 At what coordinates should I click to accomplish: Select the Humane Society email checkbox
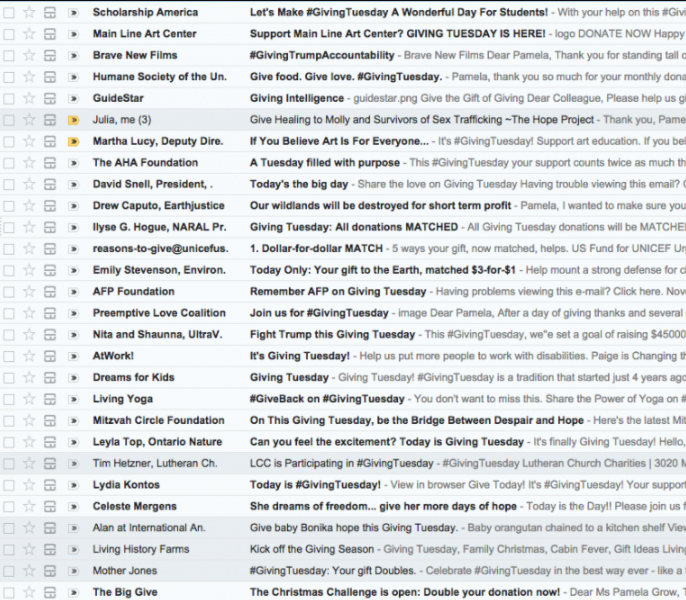[x=9, y=77]
